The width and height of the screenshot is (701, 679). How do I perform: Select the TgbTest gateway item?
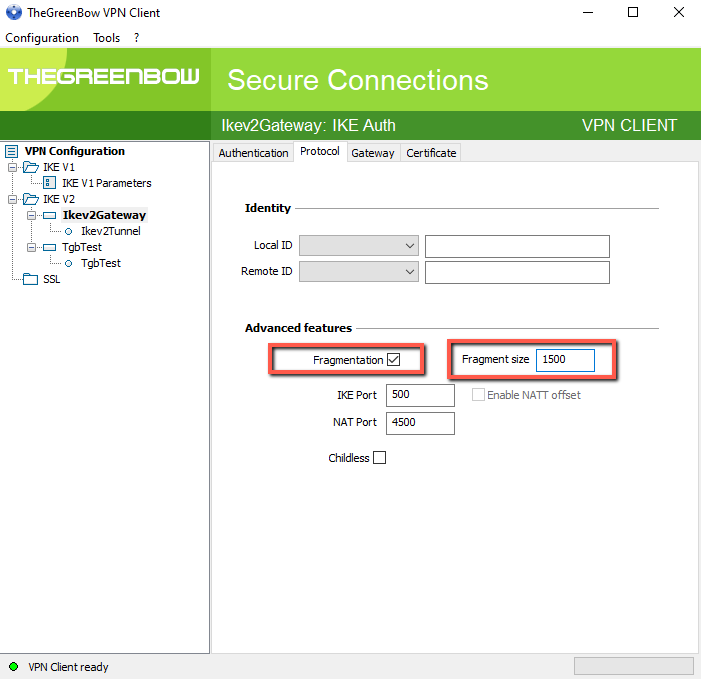point(82,247)
